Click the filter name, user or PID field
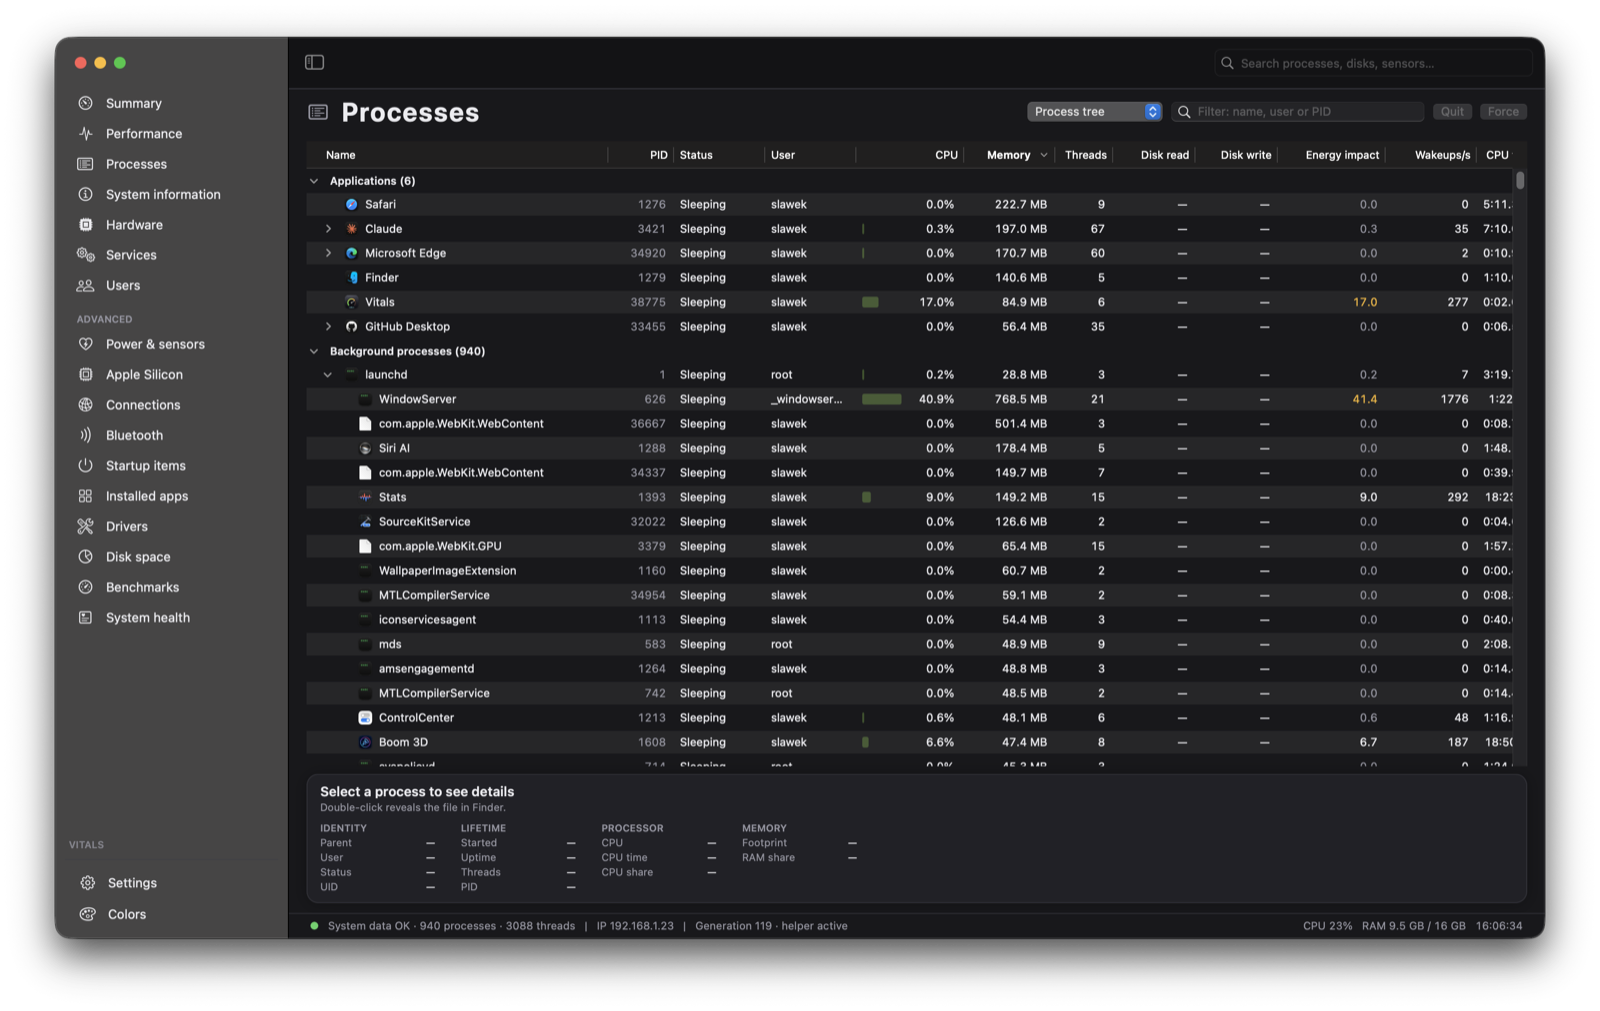The height and width of the screenshot is (1011, 1600). click(x=1298, y=111)
